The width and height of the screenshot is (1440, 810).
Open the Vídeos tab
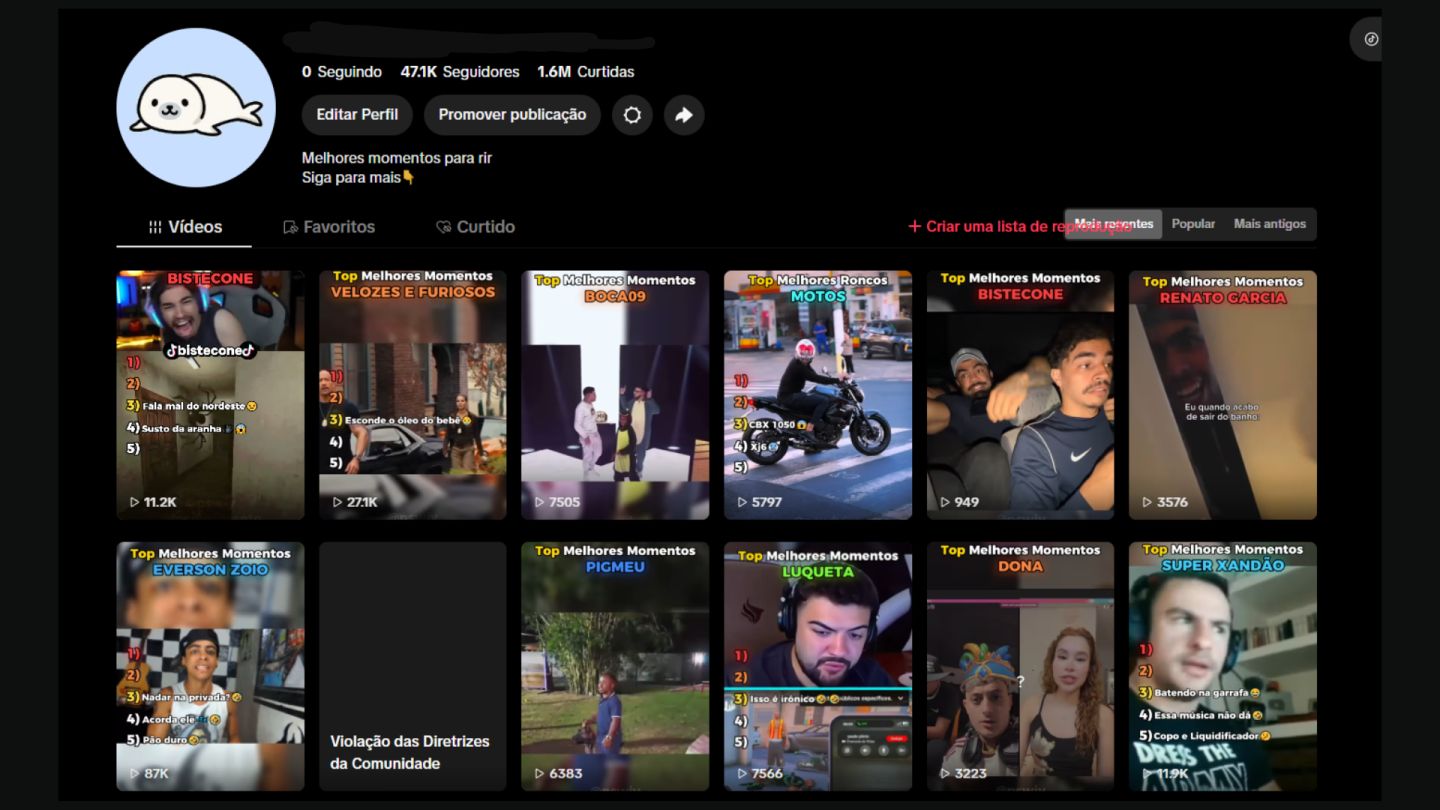point(184,227)
